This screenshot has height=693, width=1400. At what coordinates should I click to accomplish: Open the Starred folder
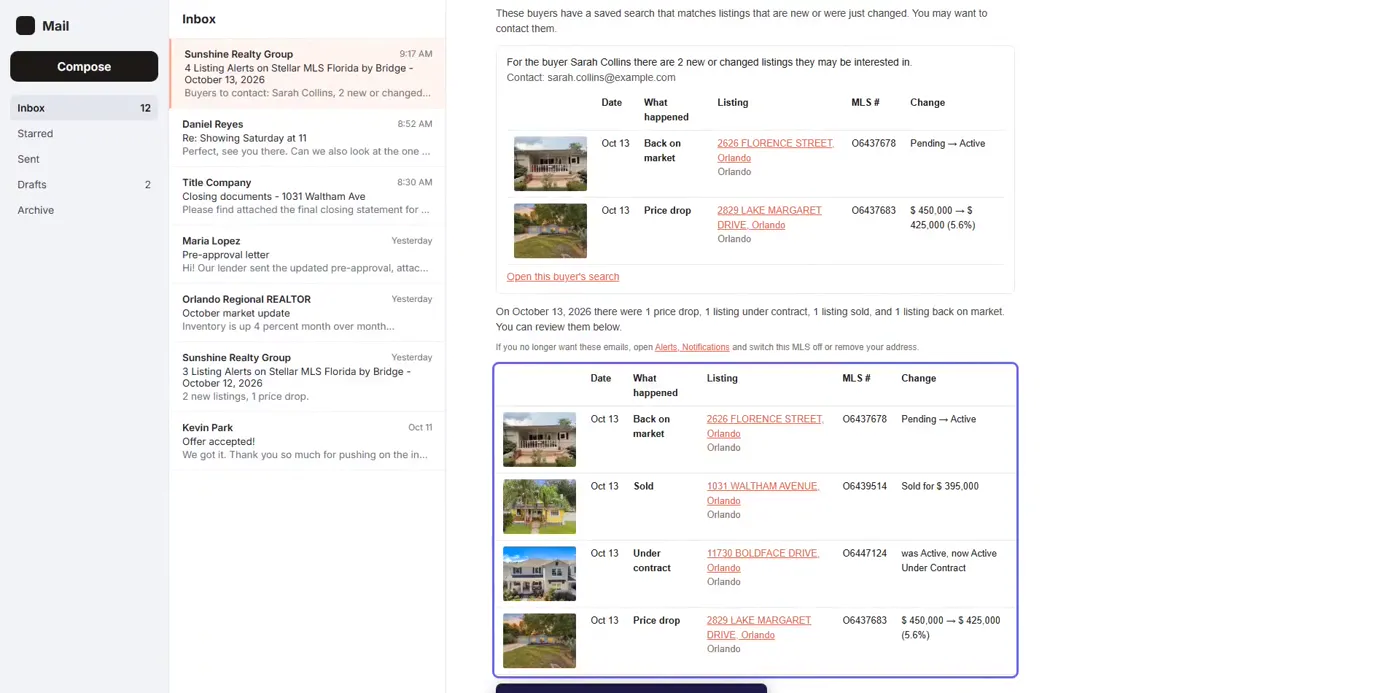(84, 133)
